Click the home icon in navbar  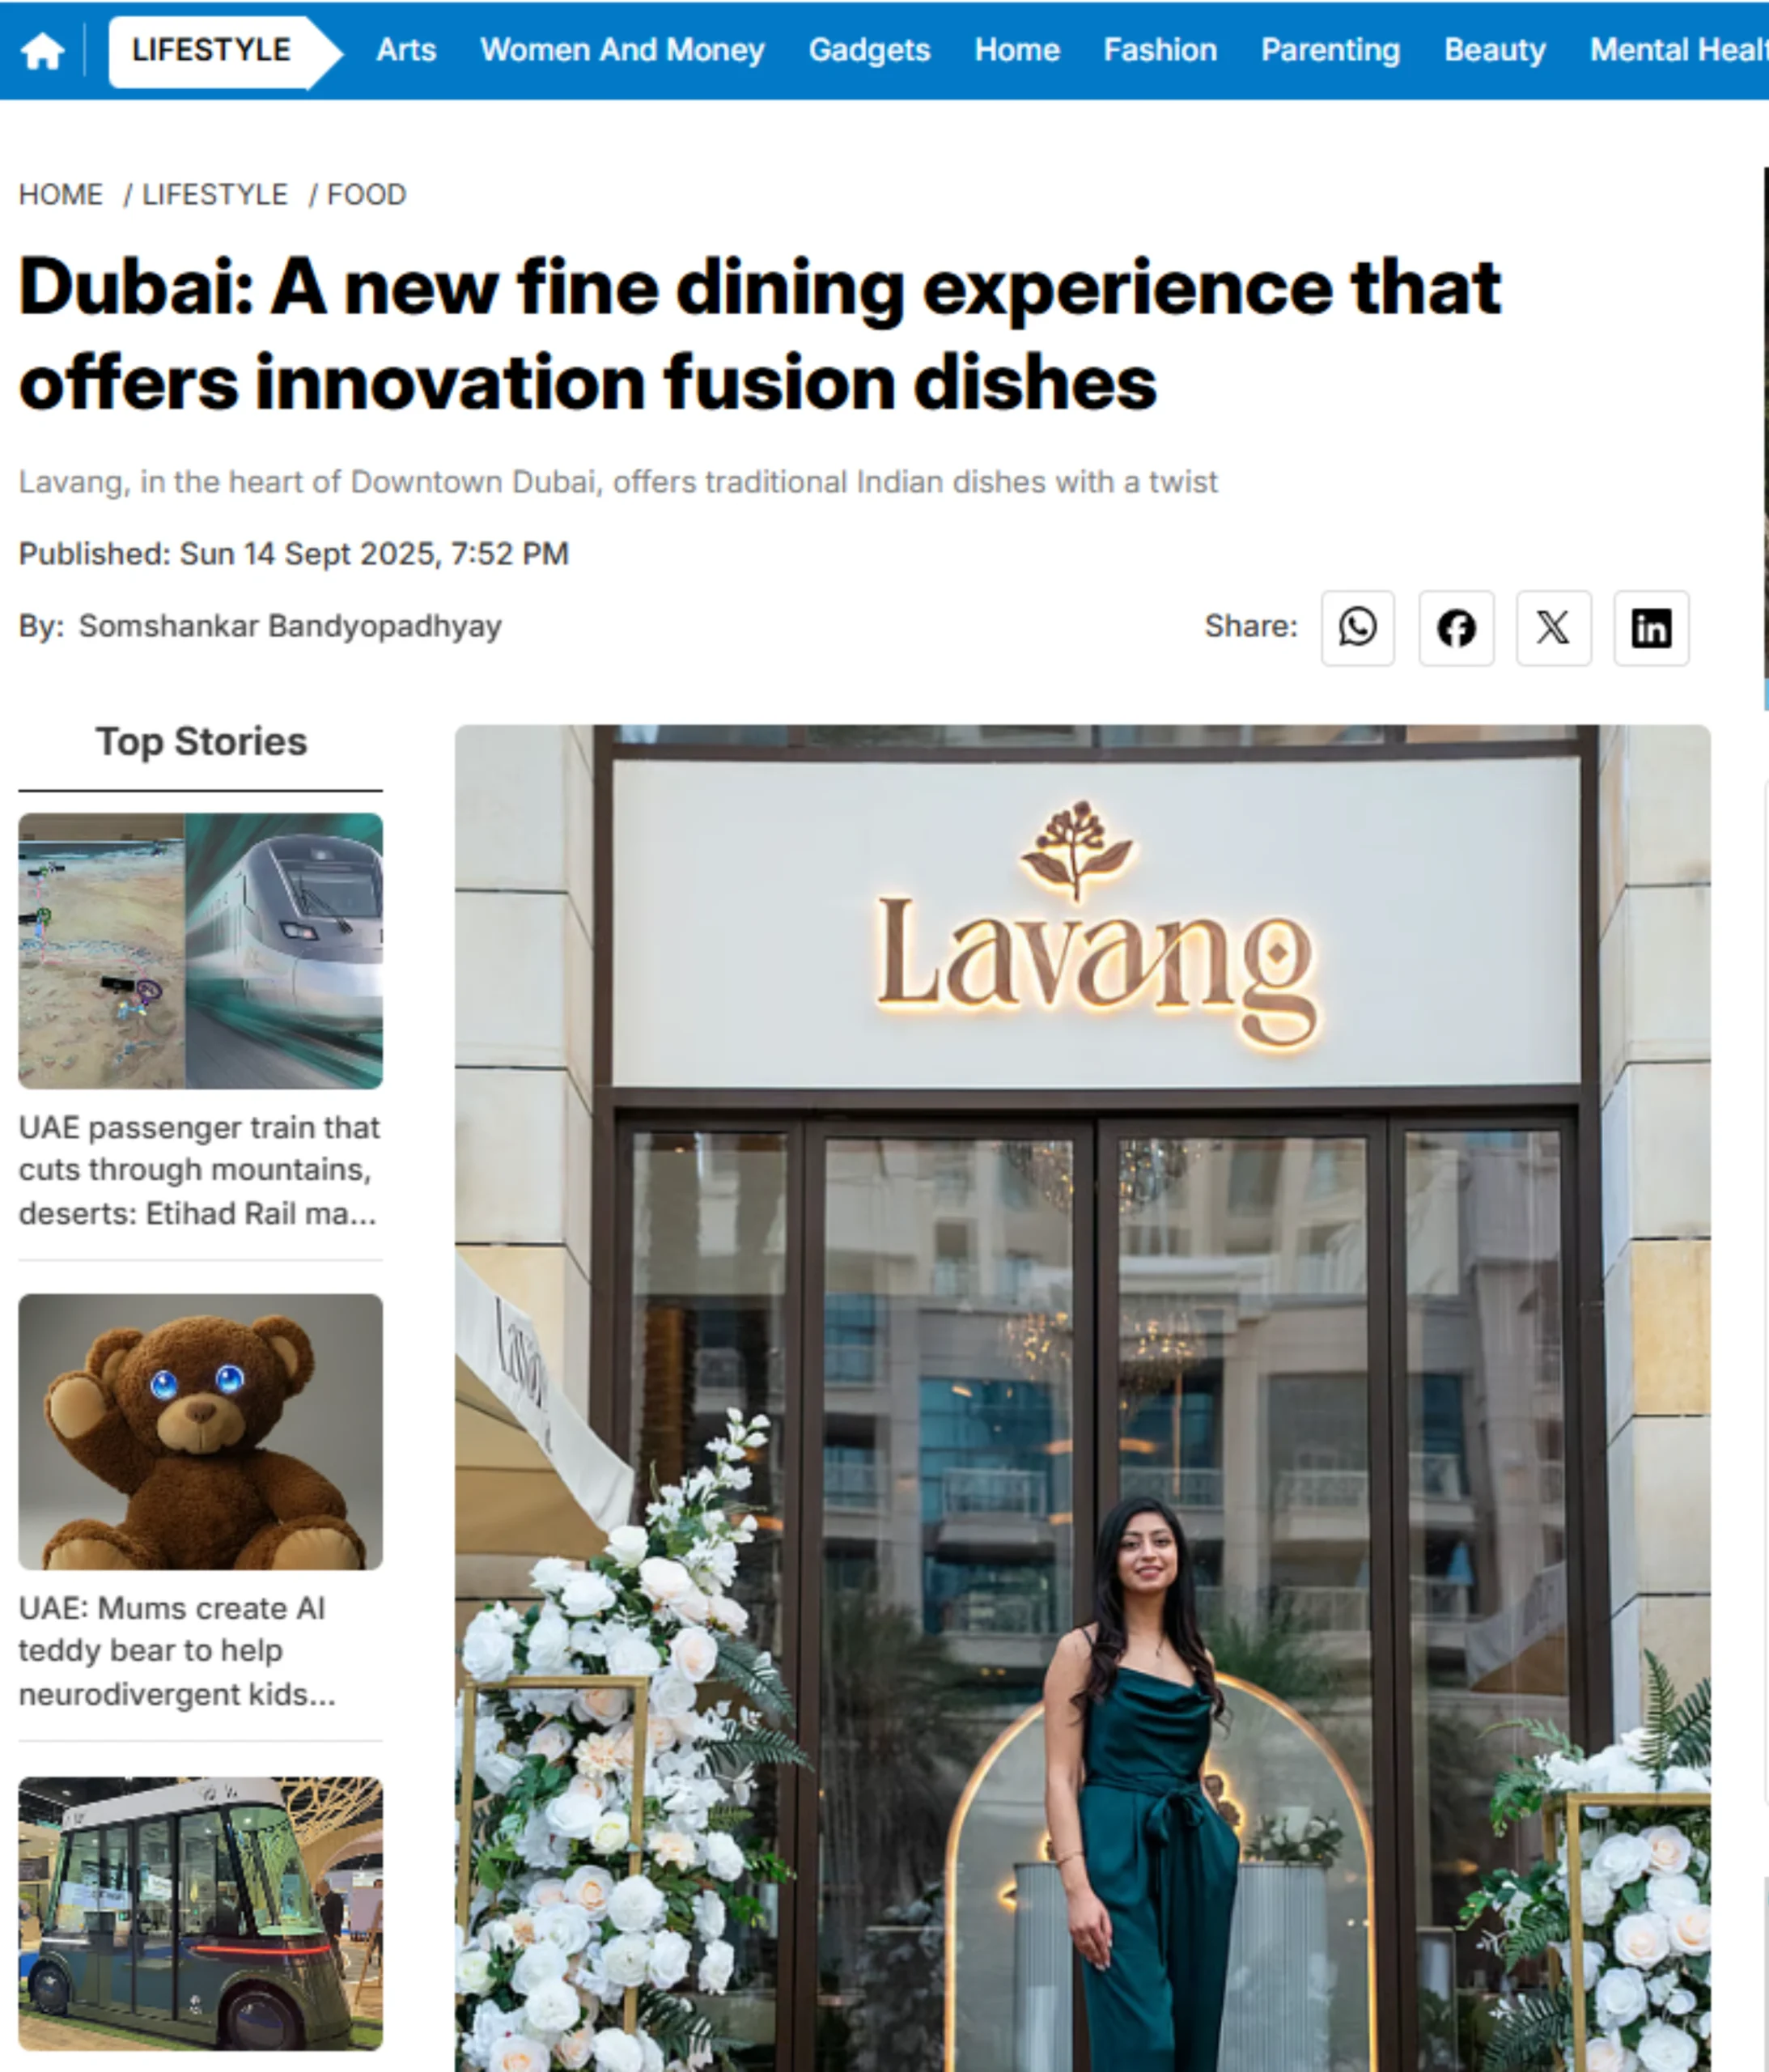[42, 50]
